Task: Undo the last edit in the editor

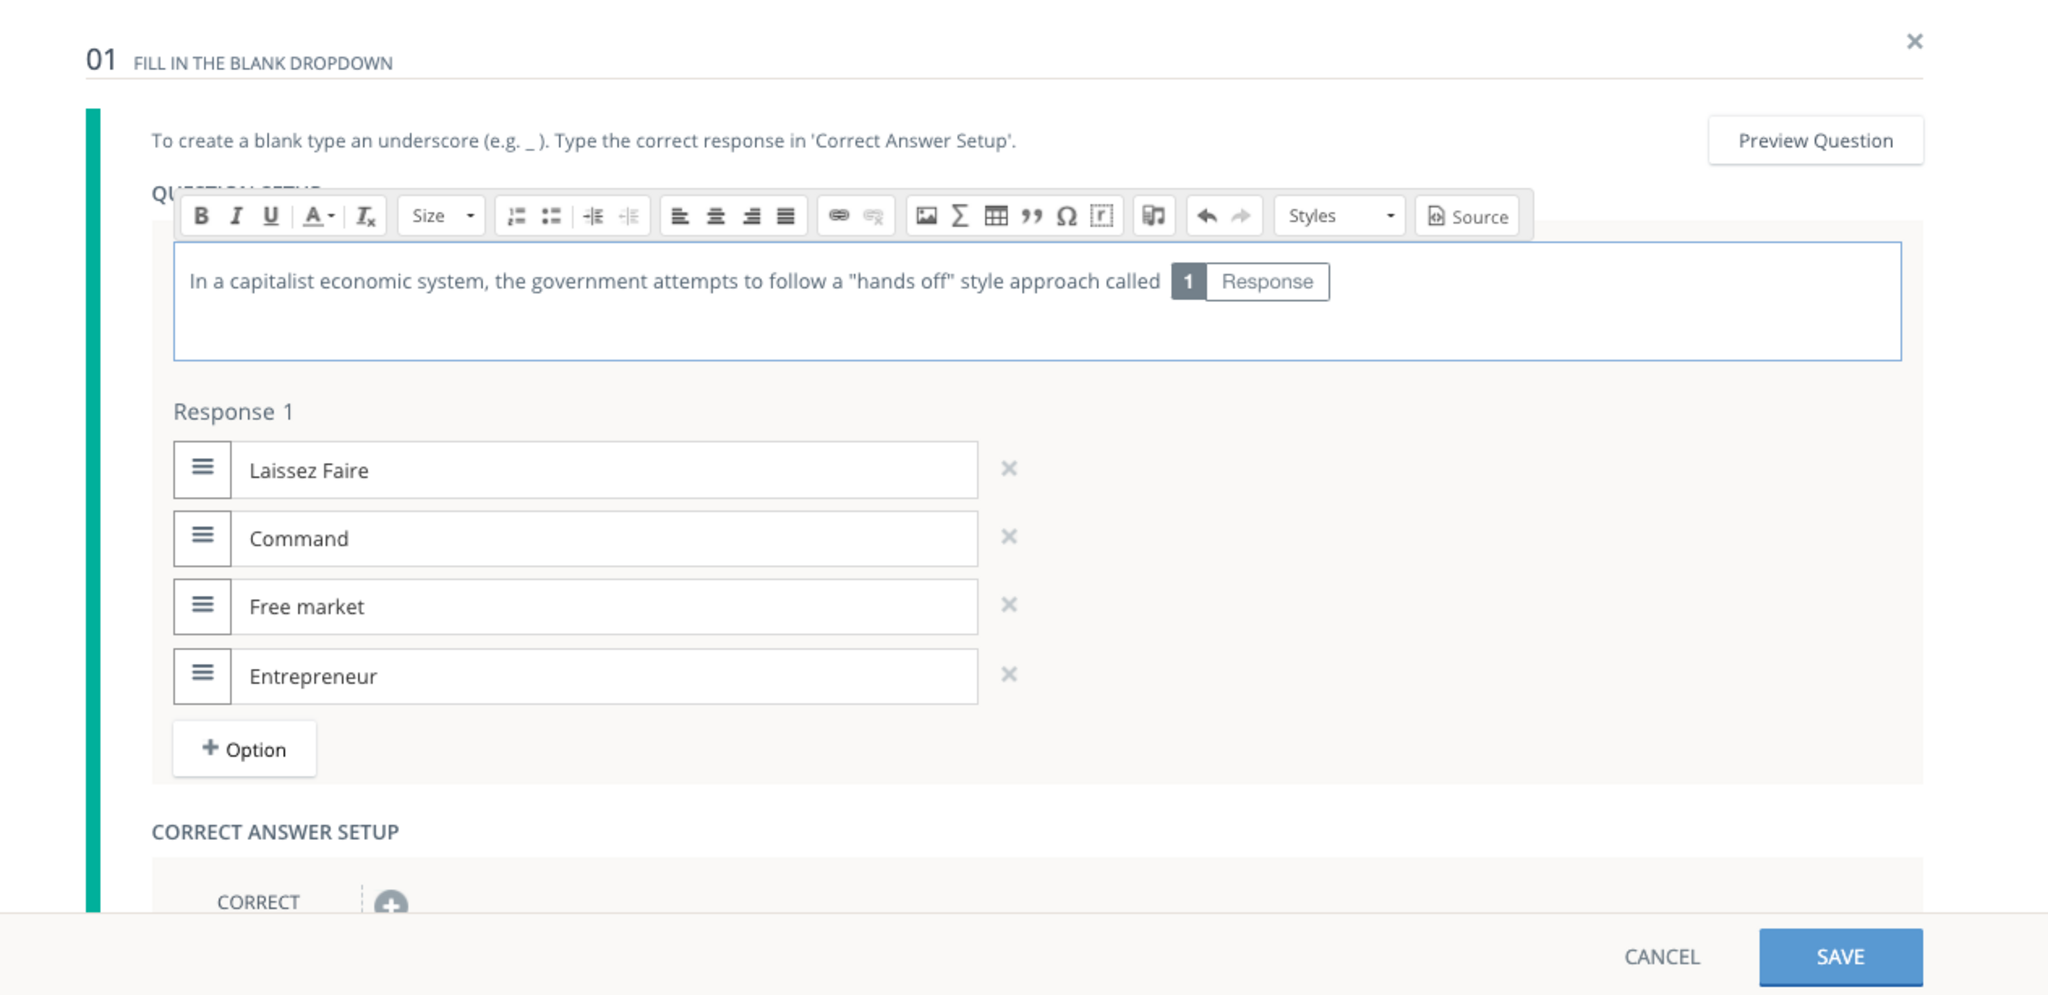Action: (x=1207, y=216)
